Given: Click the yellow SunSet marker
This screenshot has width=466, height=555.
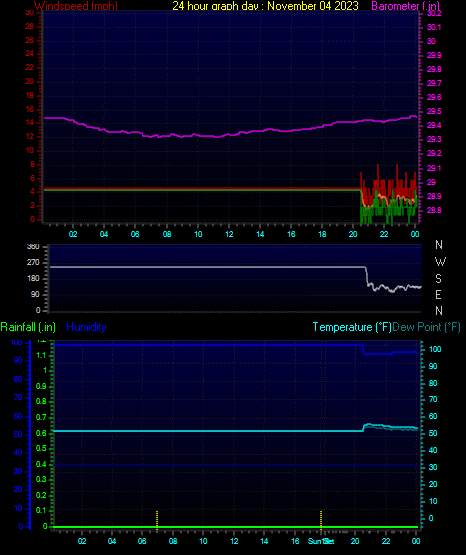Looking at the screenshot, I should click(x=321, y=519).
